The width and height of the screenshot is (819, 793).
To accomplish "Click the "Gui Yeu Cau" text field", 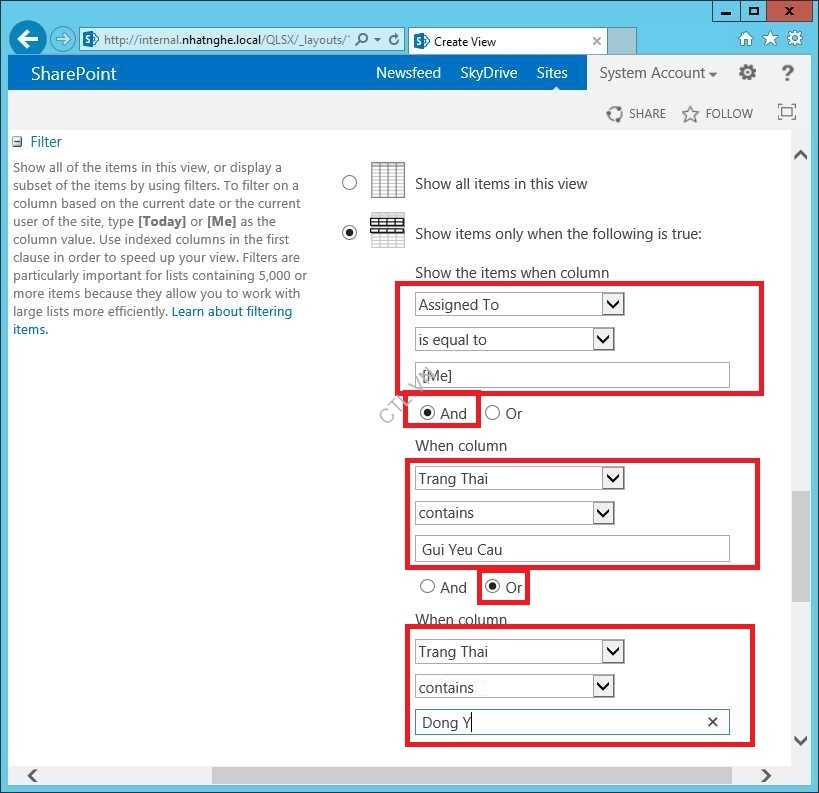I will pyautogui.click(x=572, y=549).
